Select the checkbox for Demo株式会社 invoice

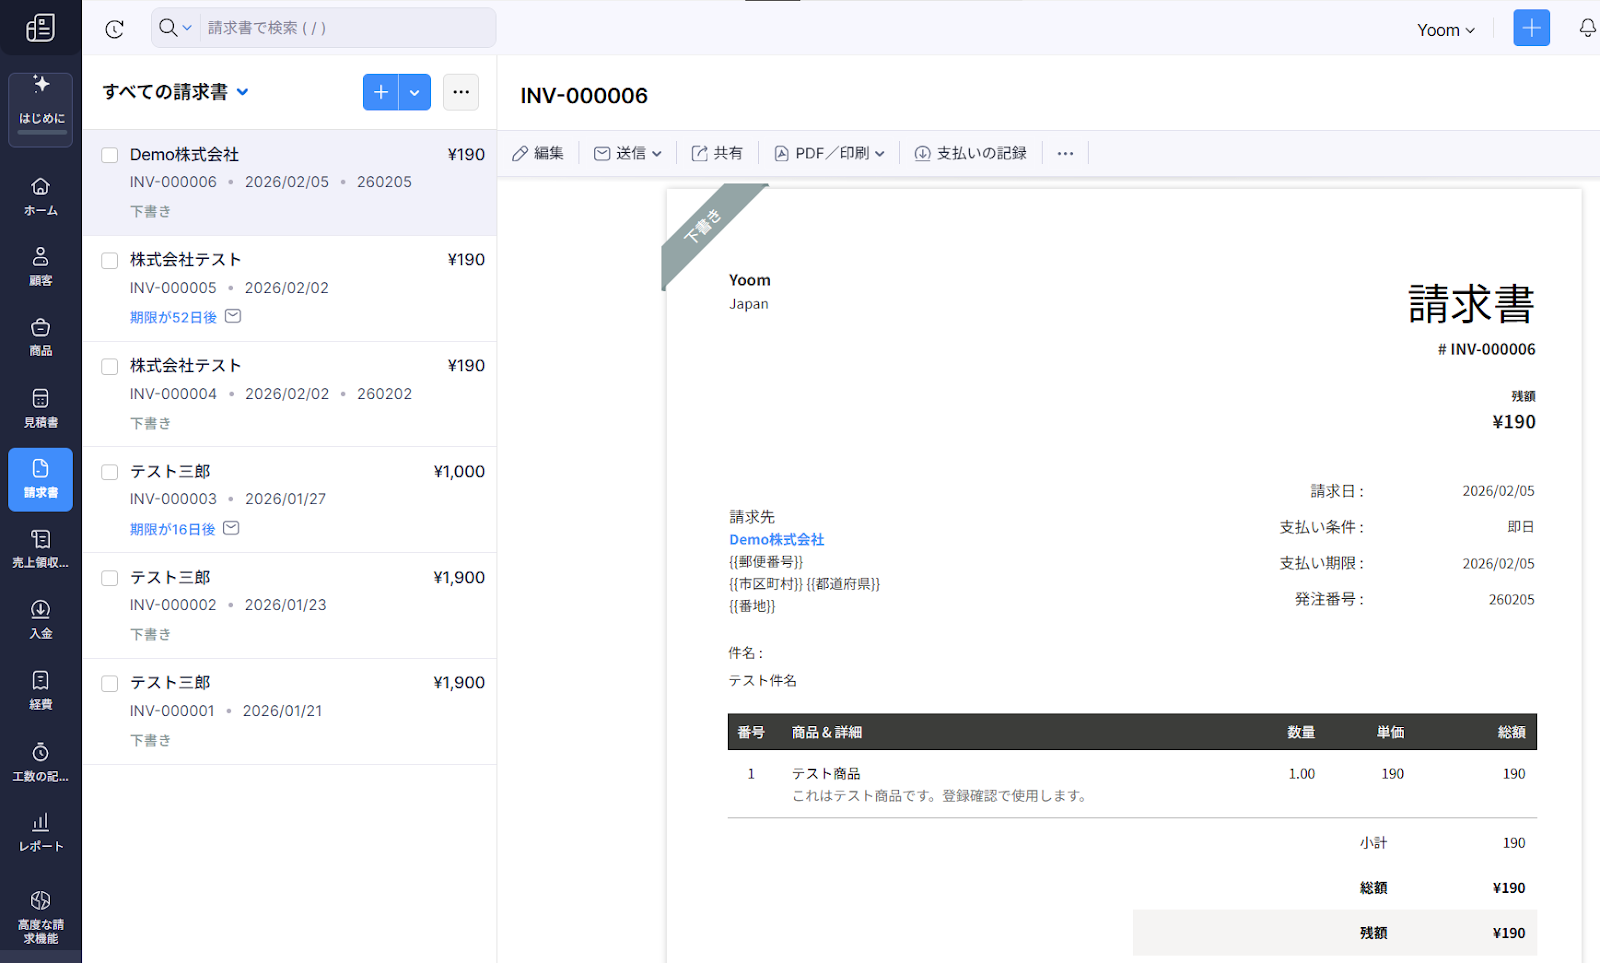click(x=110, y=155)
